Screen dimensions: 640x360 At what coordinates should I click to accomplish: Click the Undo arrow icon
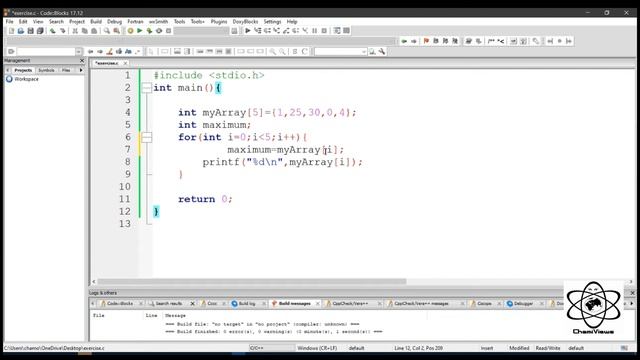coord(53,31)
